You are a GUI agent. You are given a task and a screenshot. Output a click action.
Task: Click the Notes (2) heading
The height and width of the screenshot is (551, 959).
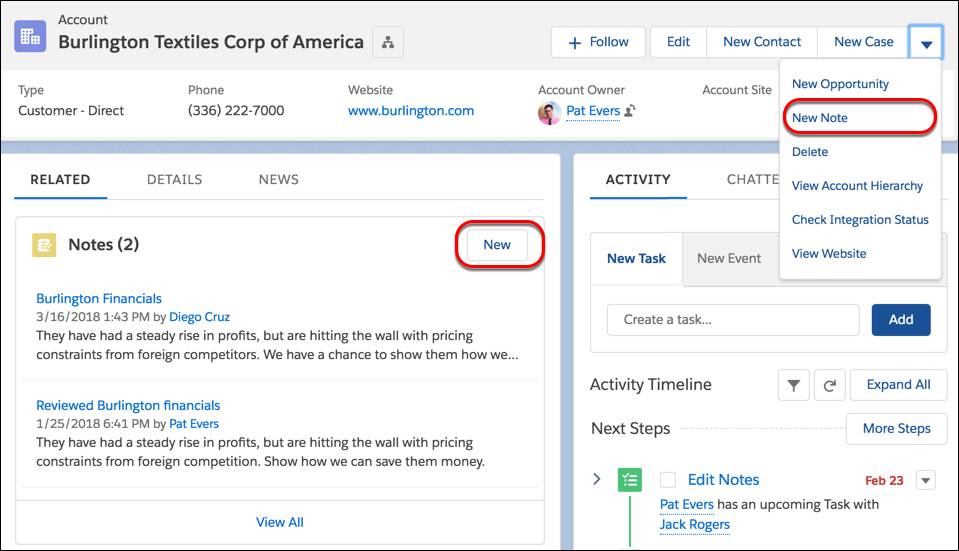point(103,245)
